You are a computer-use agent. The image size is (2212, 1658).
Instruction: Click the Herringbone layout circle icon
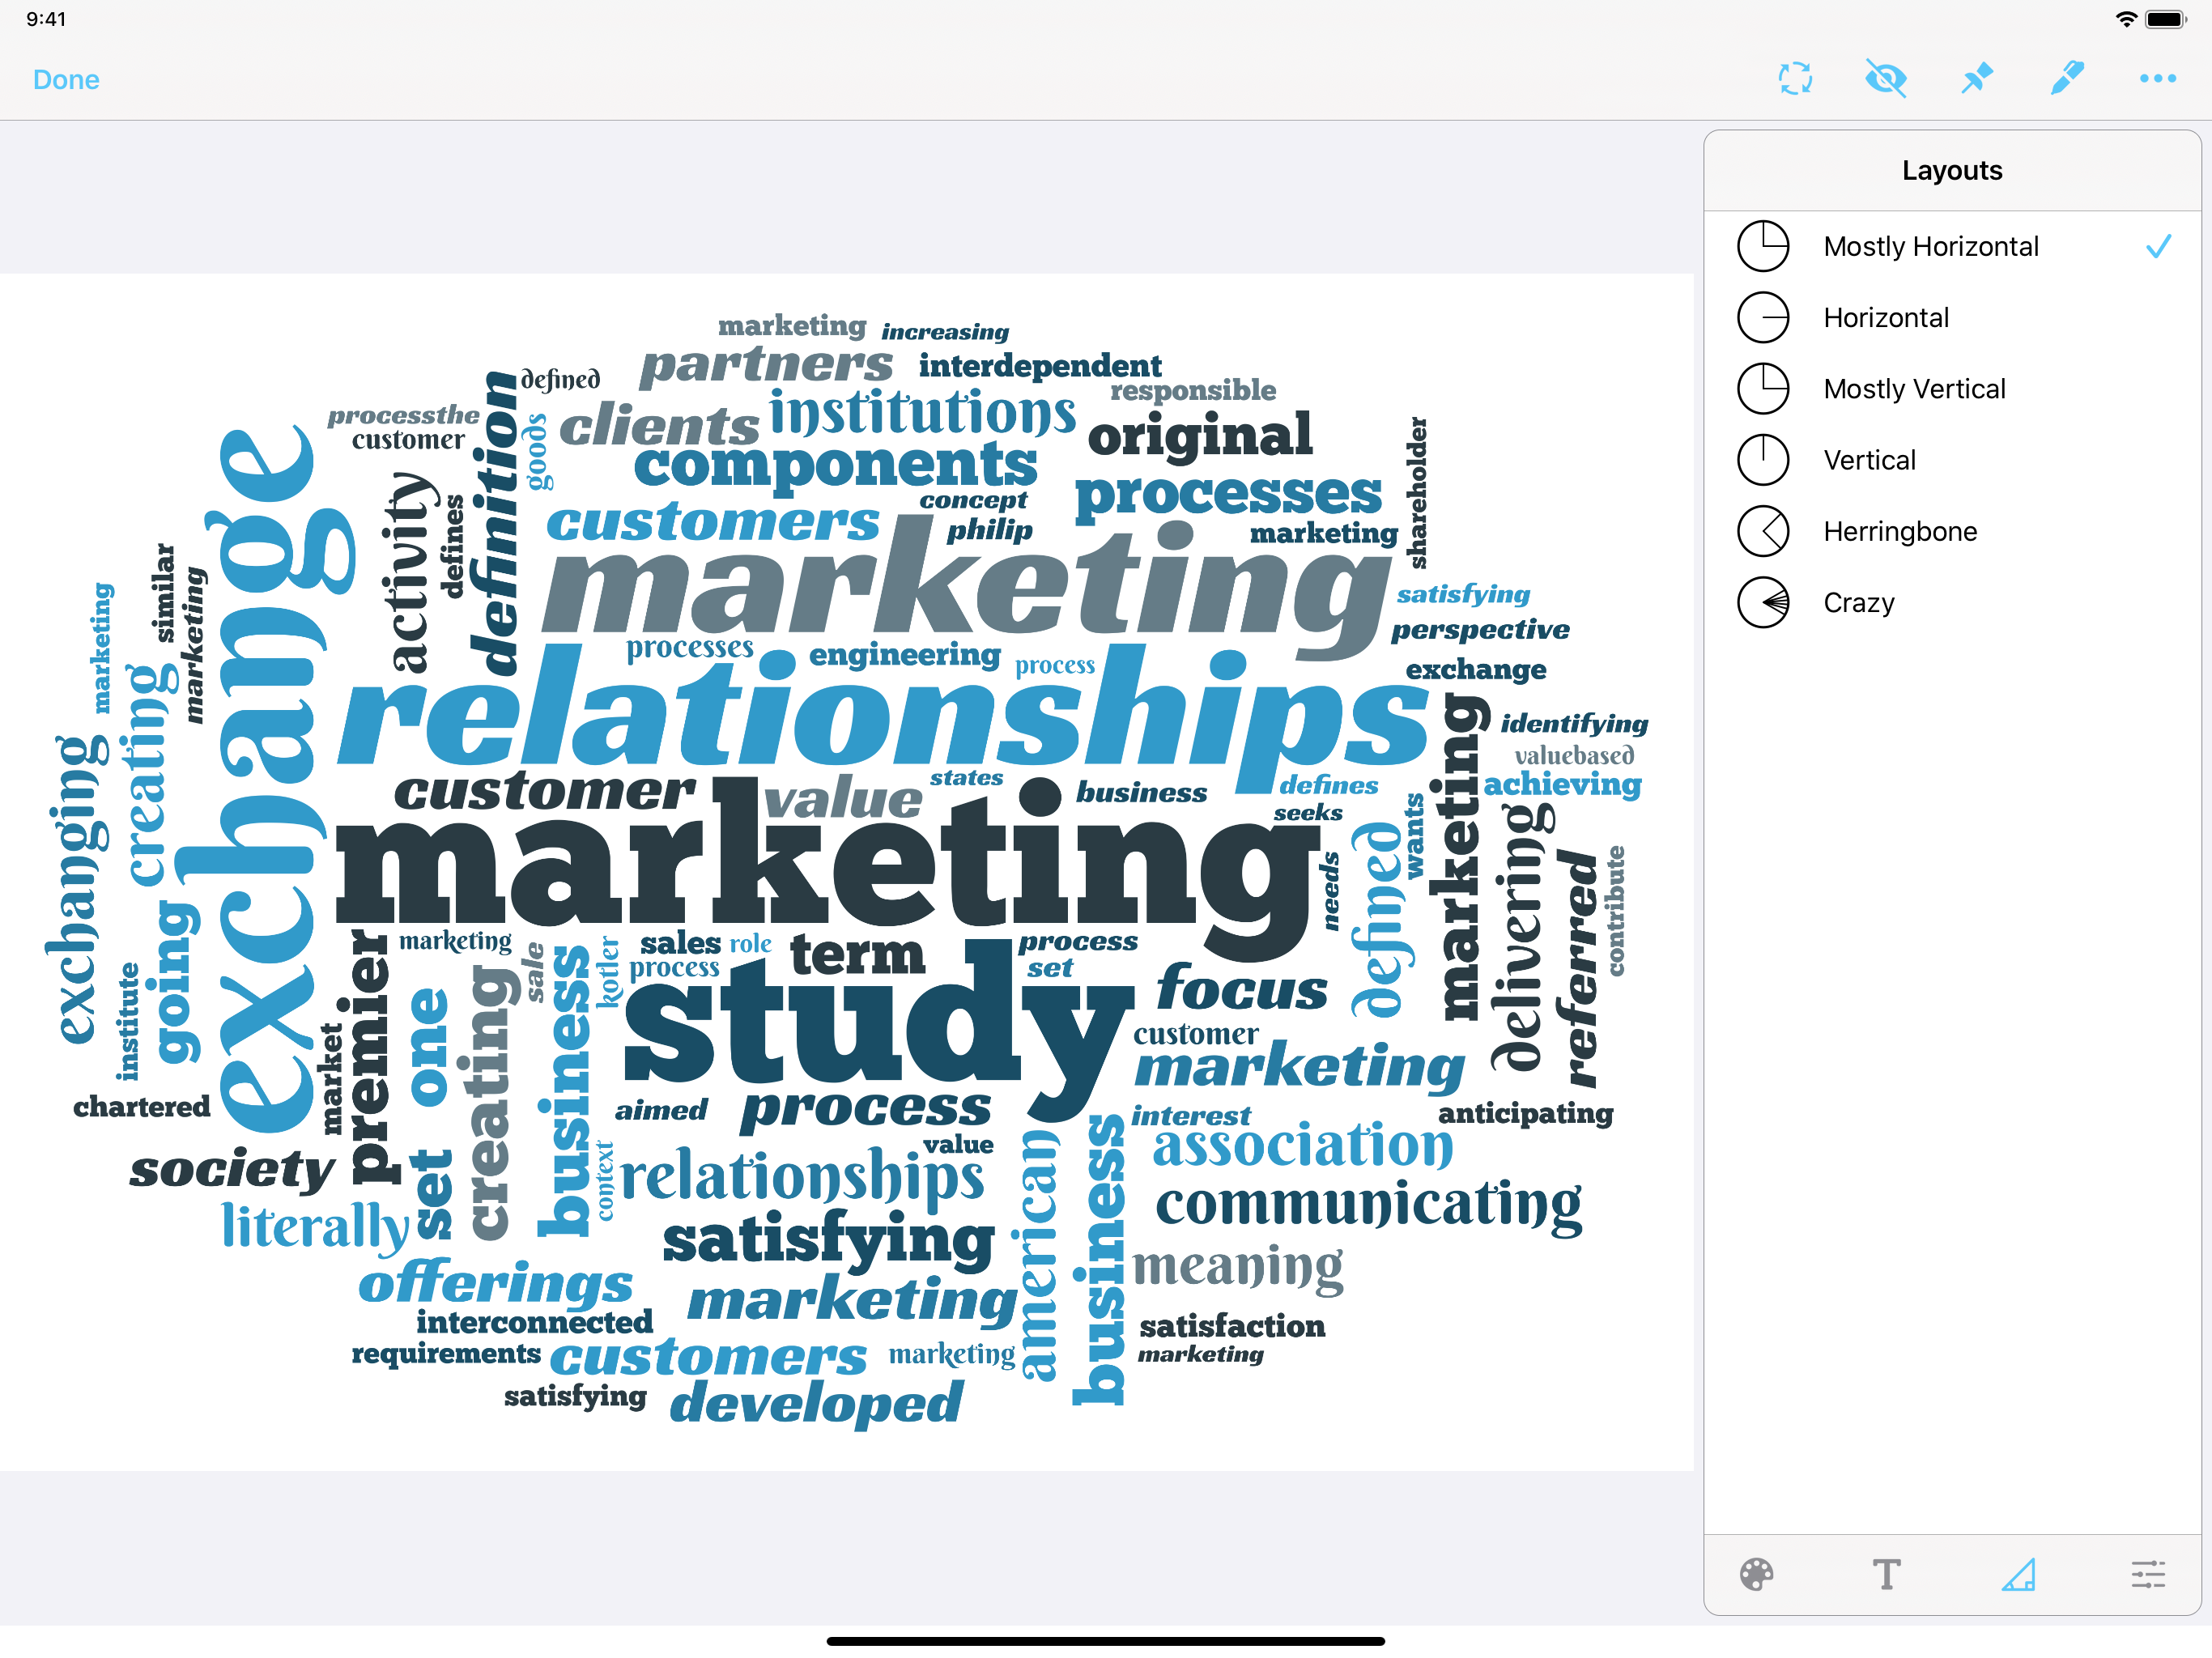[1762, 531]
